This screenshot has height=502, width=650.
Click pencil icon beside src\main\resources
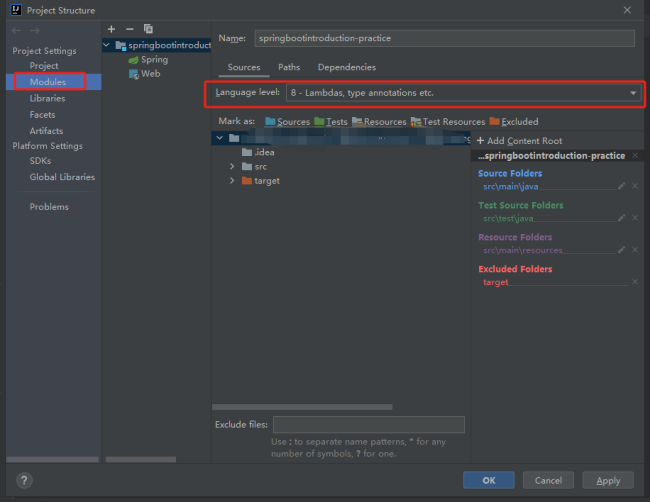click(x=622, y=250)
